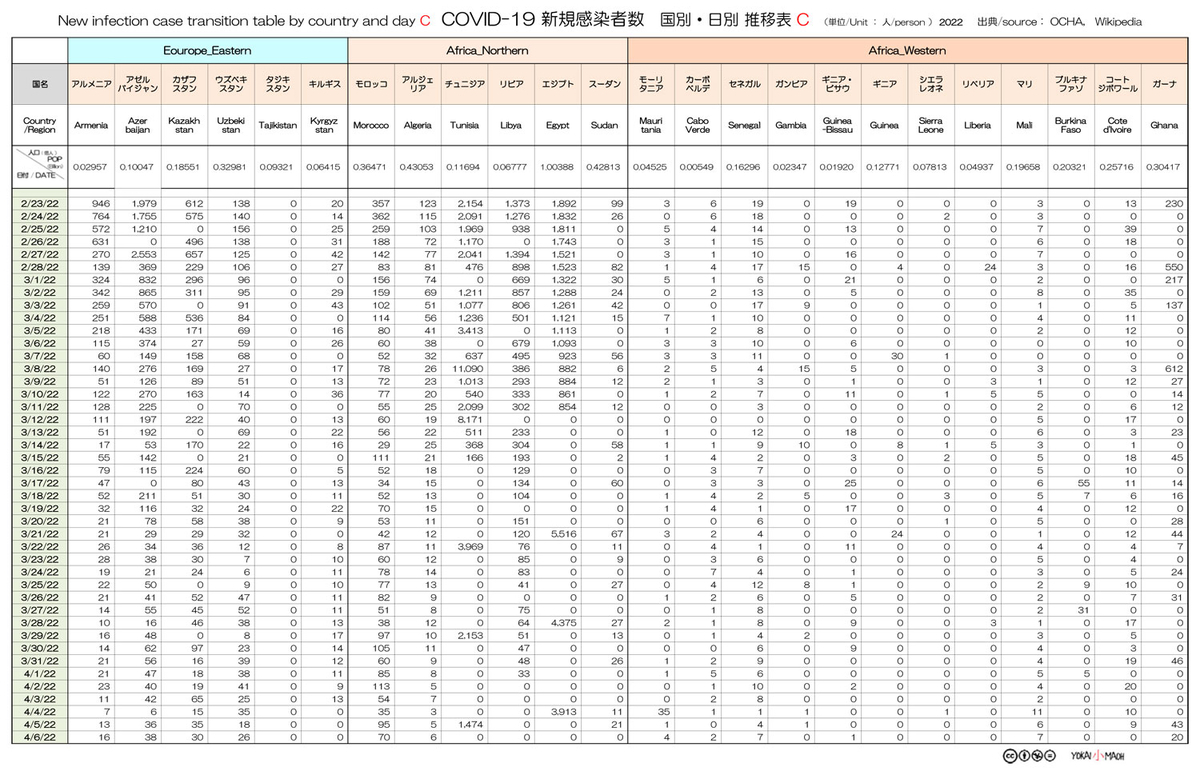This screenshot has height=771, width=1200.
Task: Click the CC NoDerivatives equals icon
Action: (1050, 754)
